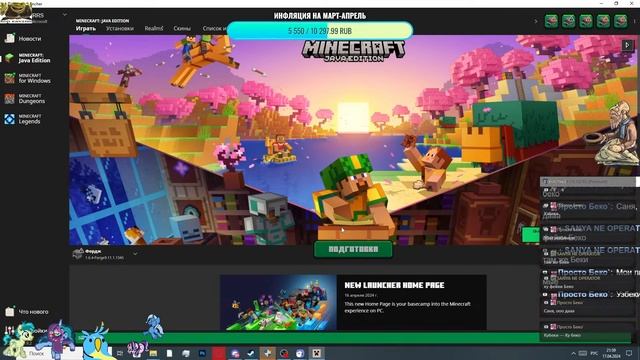Click the second green overlay icon

pos(569,21)
